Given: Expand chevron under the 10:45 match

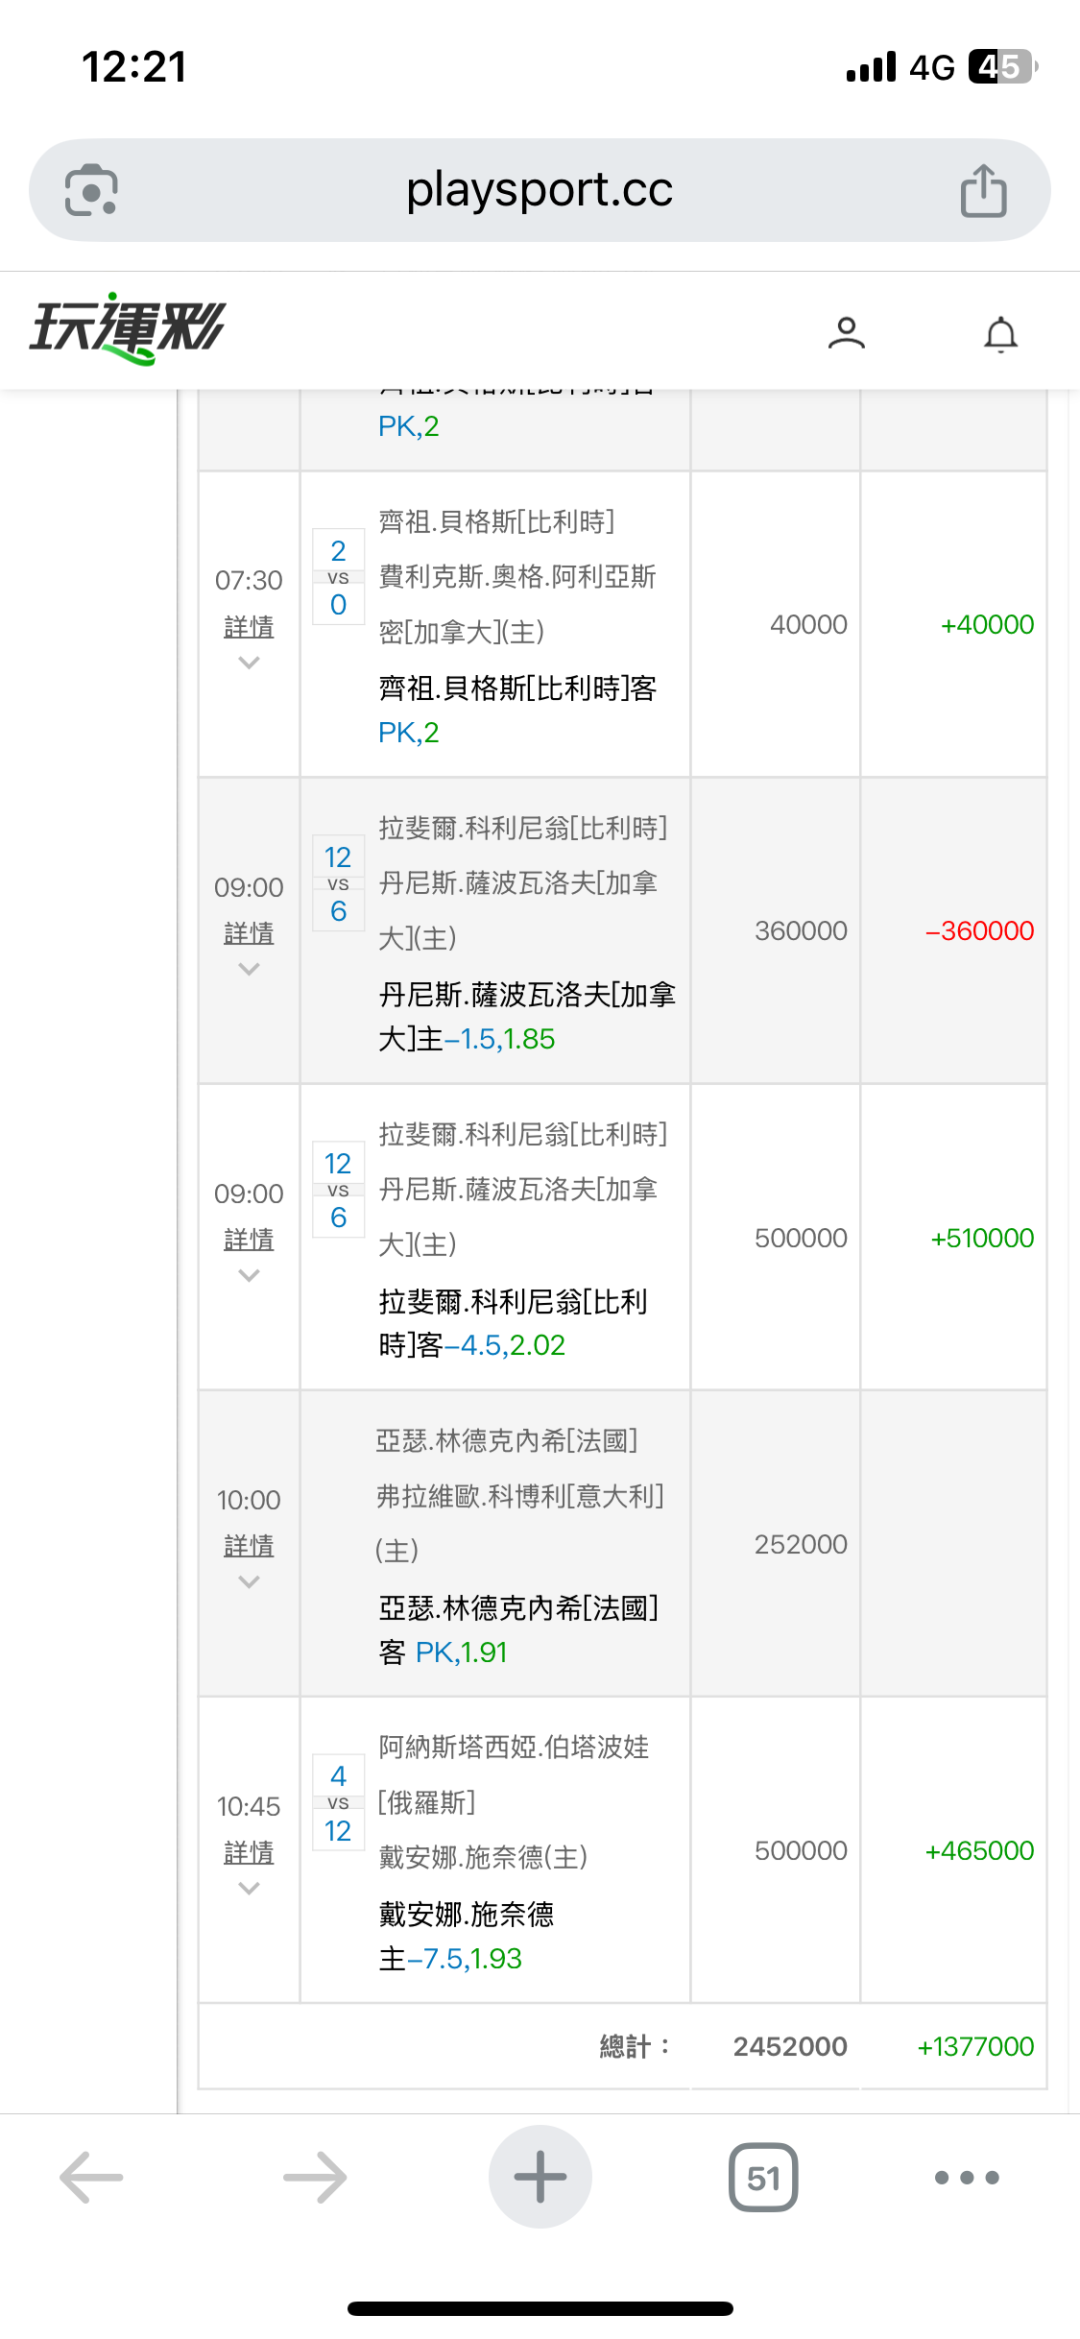Looking at the screenshot, I should coord(249,1888).
